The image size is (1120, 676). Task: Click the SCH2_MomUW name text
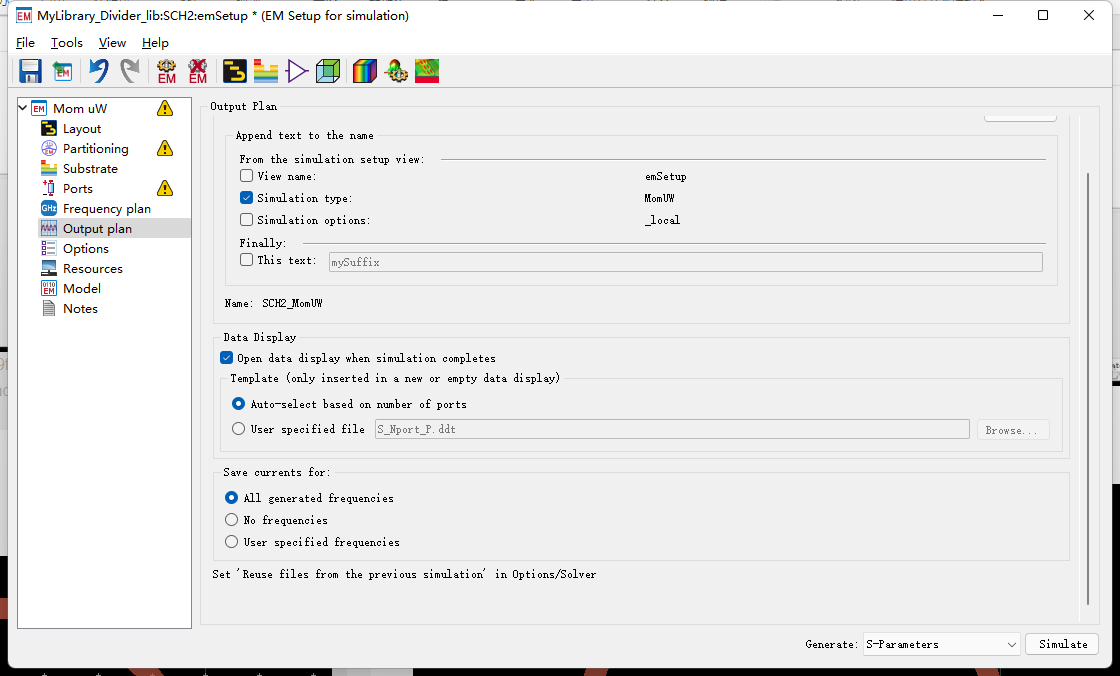pos(292,303)
